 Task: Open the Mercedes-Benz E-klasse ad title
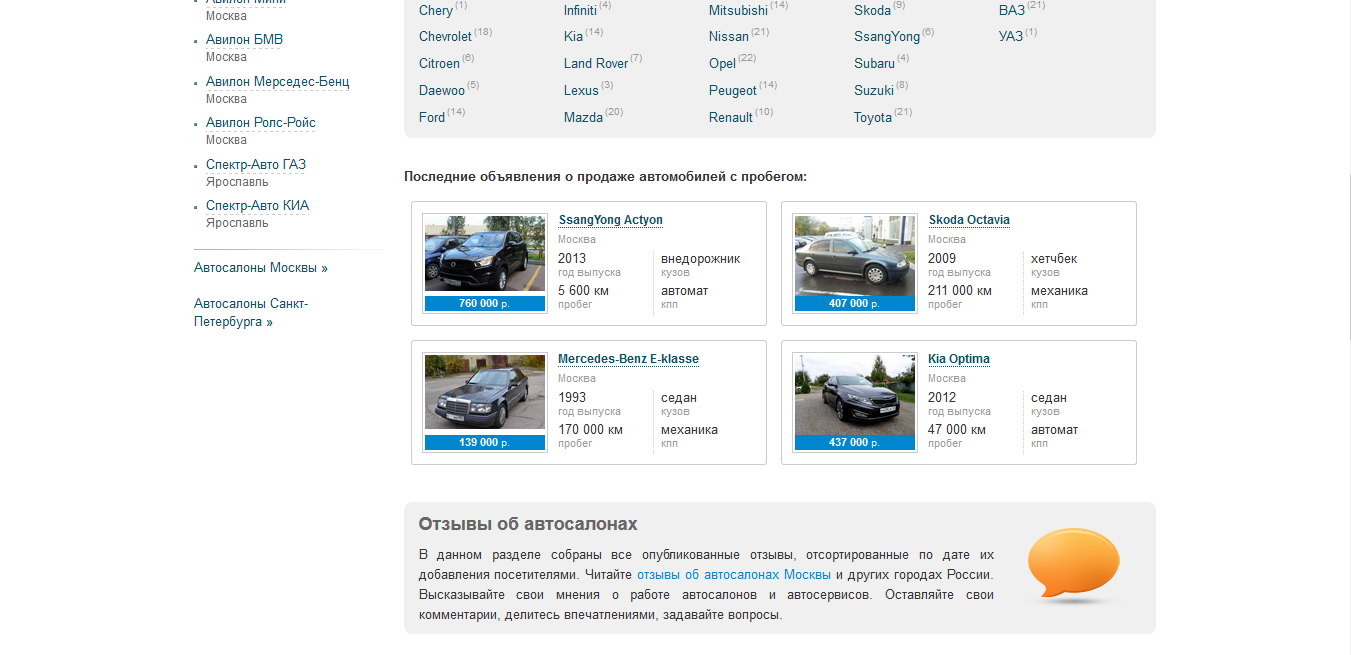(628, 359)
